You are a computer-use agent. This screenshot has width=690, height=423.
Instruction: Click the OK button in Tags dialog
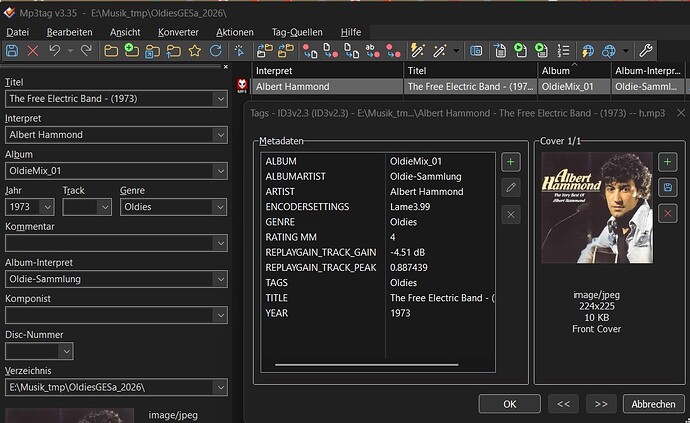pos(510,404)
